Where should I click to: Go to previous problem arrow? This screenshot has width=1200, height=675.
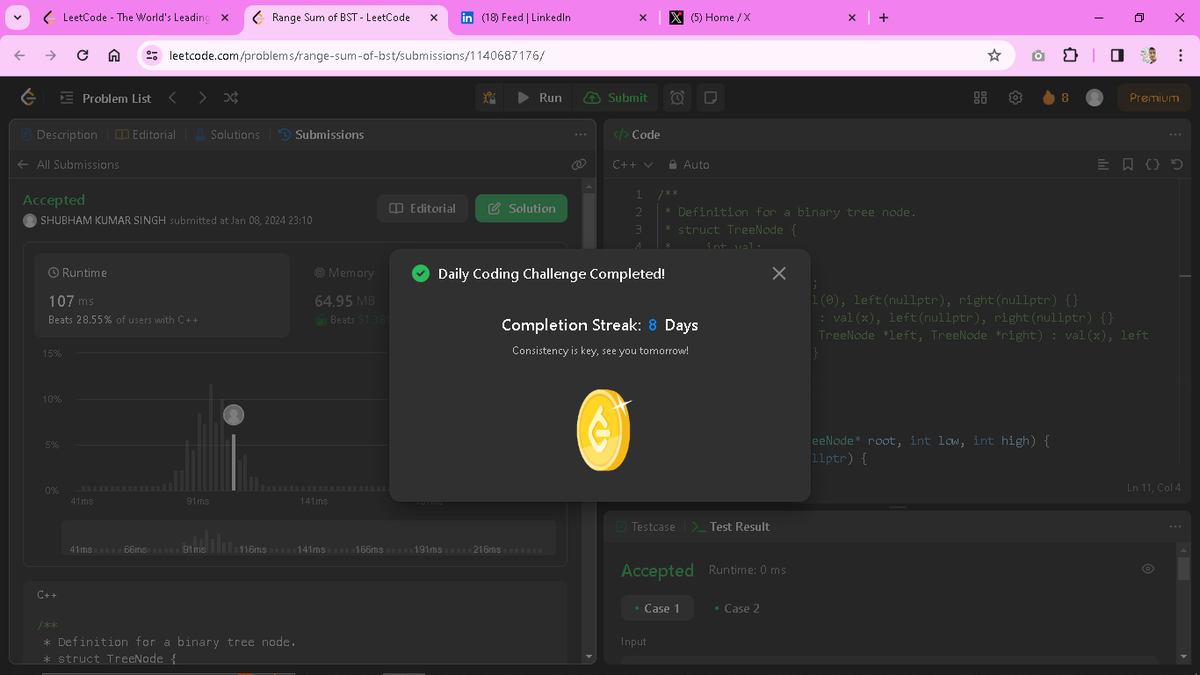[x=173, y=98]
